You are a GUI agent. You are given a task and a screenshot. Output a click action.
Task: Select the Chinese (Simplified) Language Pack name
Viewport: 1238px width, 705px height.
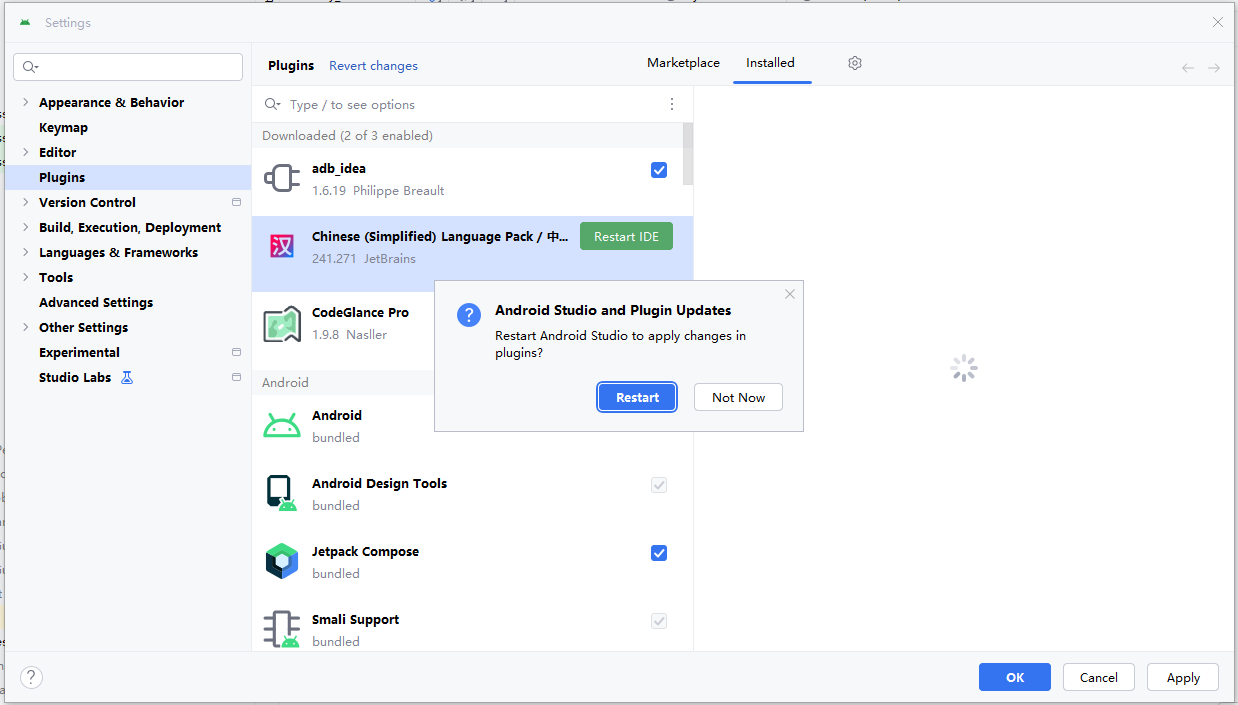coord(440,237)
